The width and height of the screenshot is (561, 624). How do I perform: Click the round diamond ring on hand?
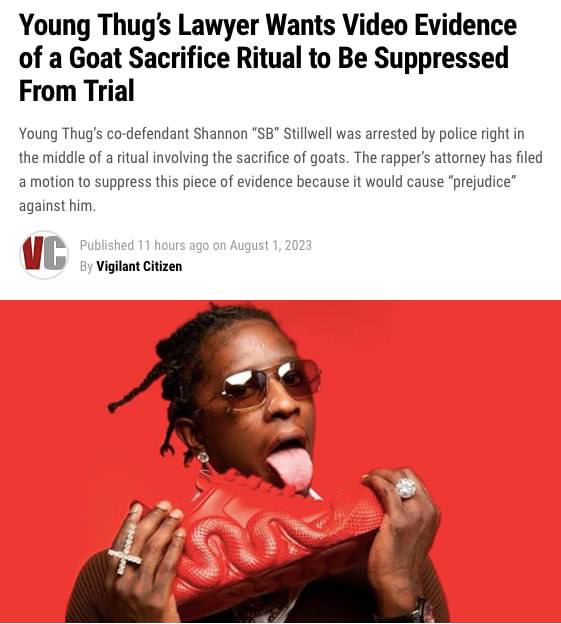point(405,487)
